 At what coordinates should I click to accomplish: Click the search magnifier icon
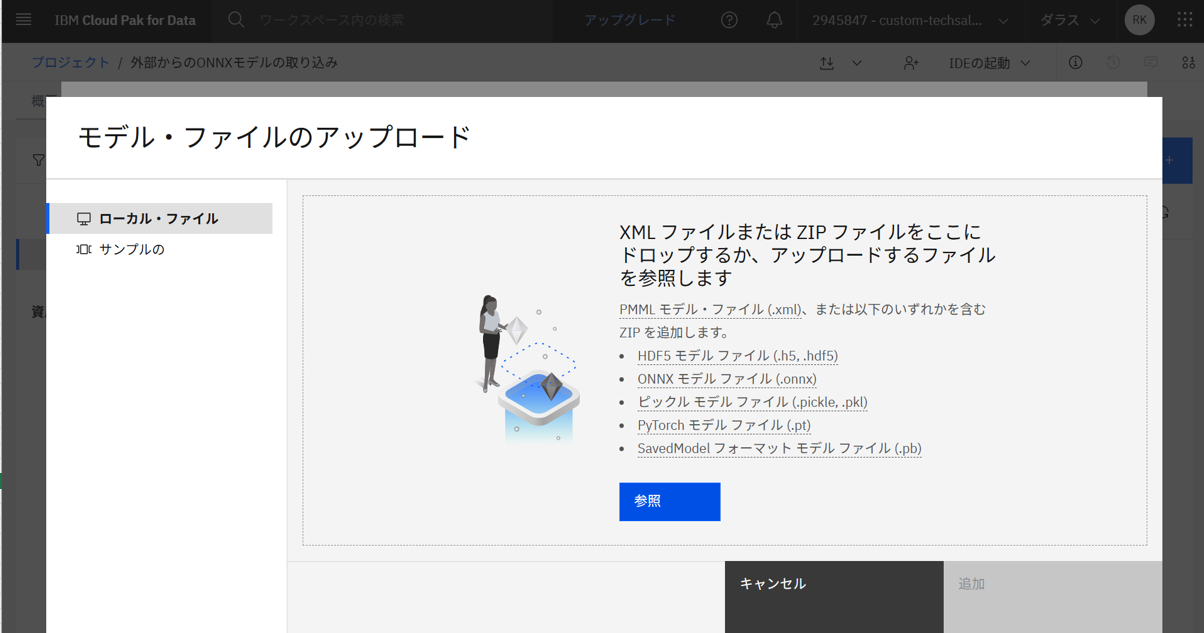click(236, 20)
